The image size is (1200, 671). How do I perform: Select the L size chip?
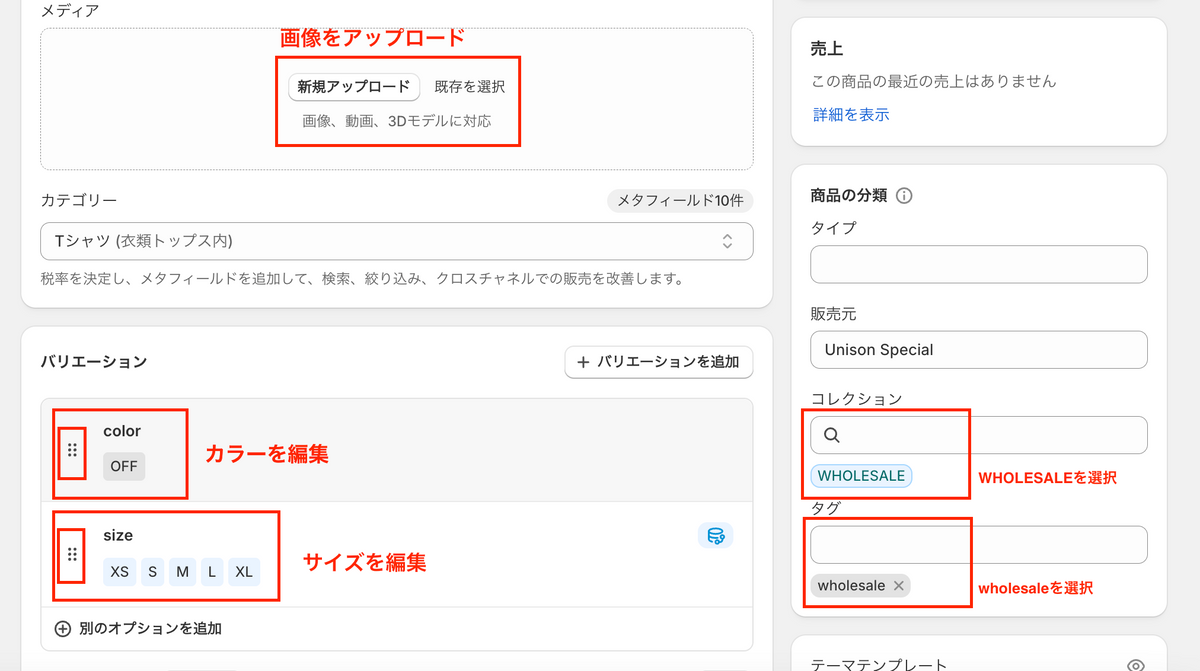[x=212, y=572]
